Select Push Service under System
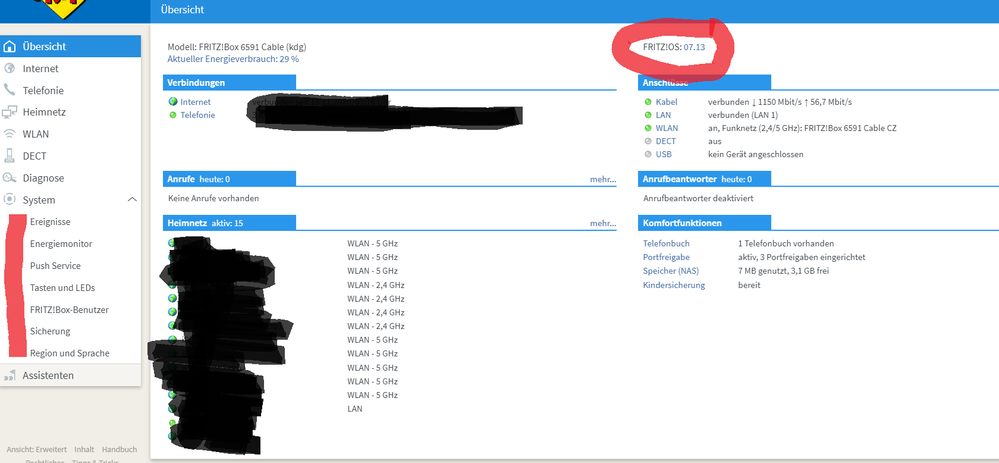Image resolution: width=999 pixels, height=463 pixels. [x=55, y=266]
